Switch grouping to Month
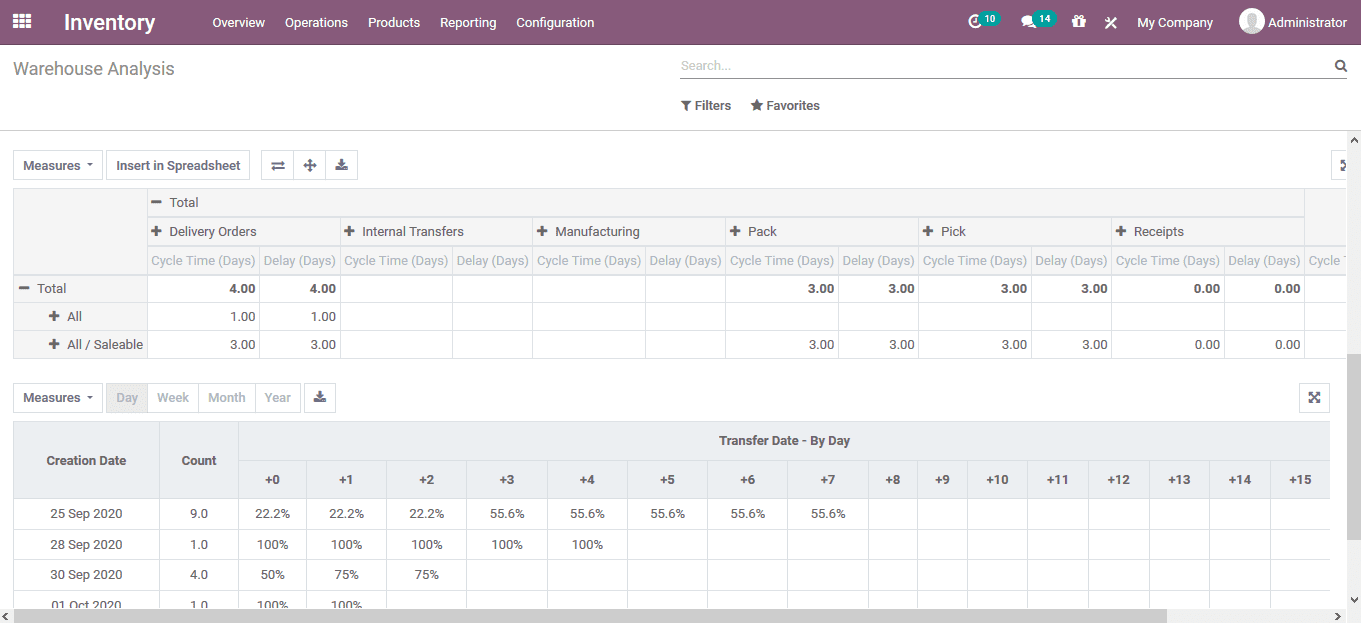 point(226,397)
